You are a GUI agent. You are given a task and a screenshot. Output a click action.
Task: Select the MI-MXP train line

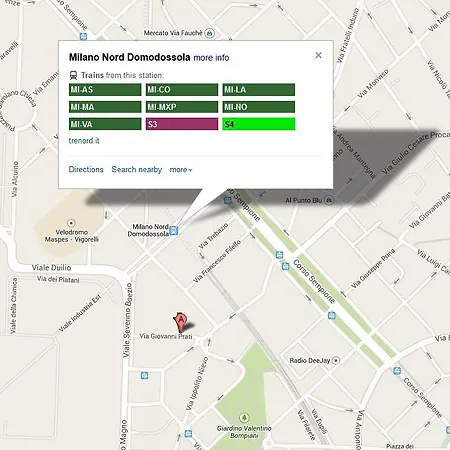pos(182,107)
